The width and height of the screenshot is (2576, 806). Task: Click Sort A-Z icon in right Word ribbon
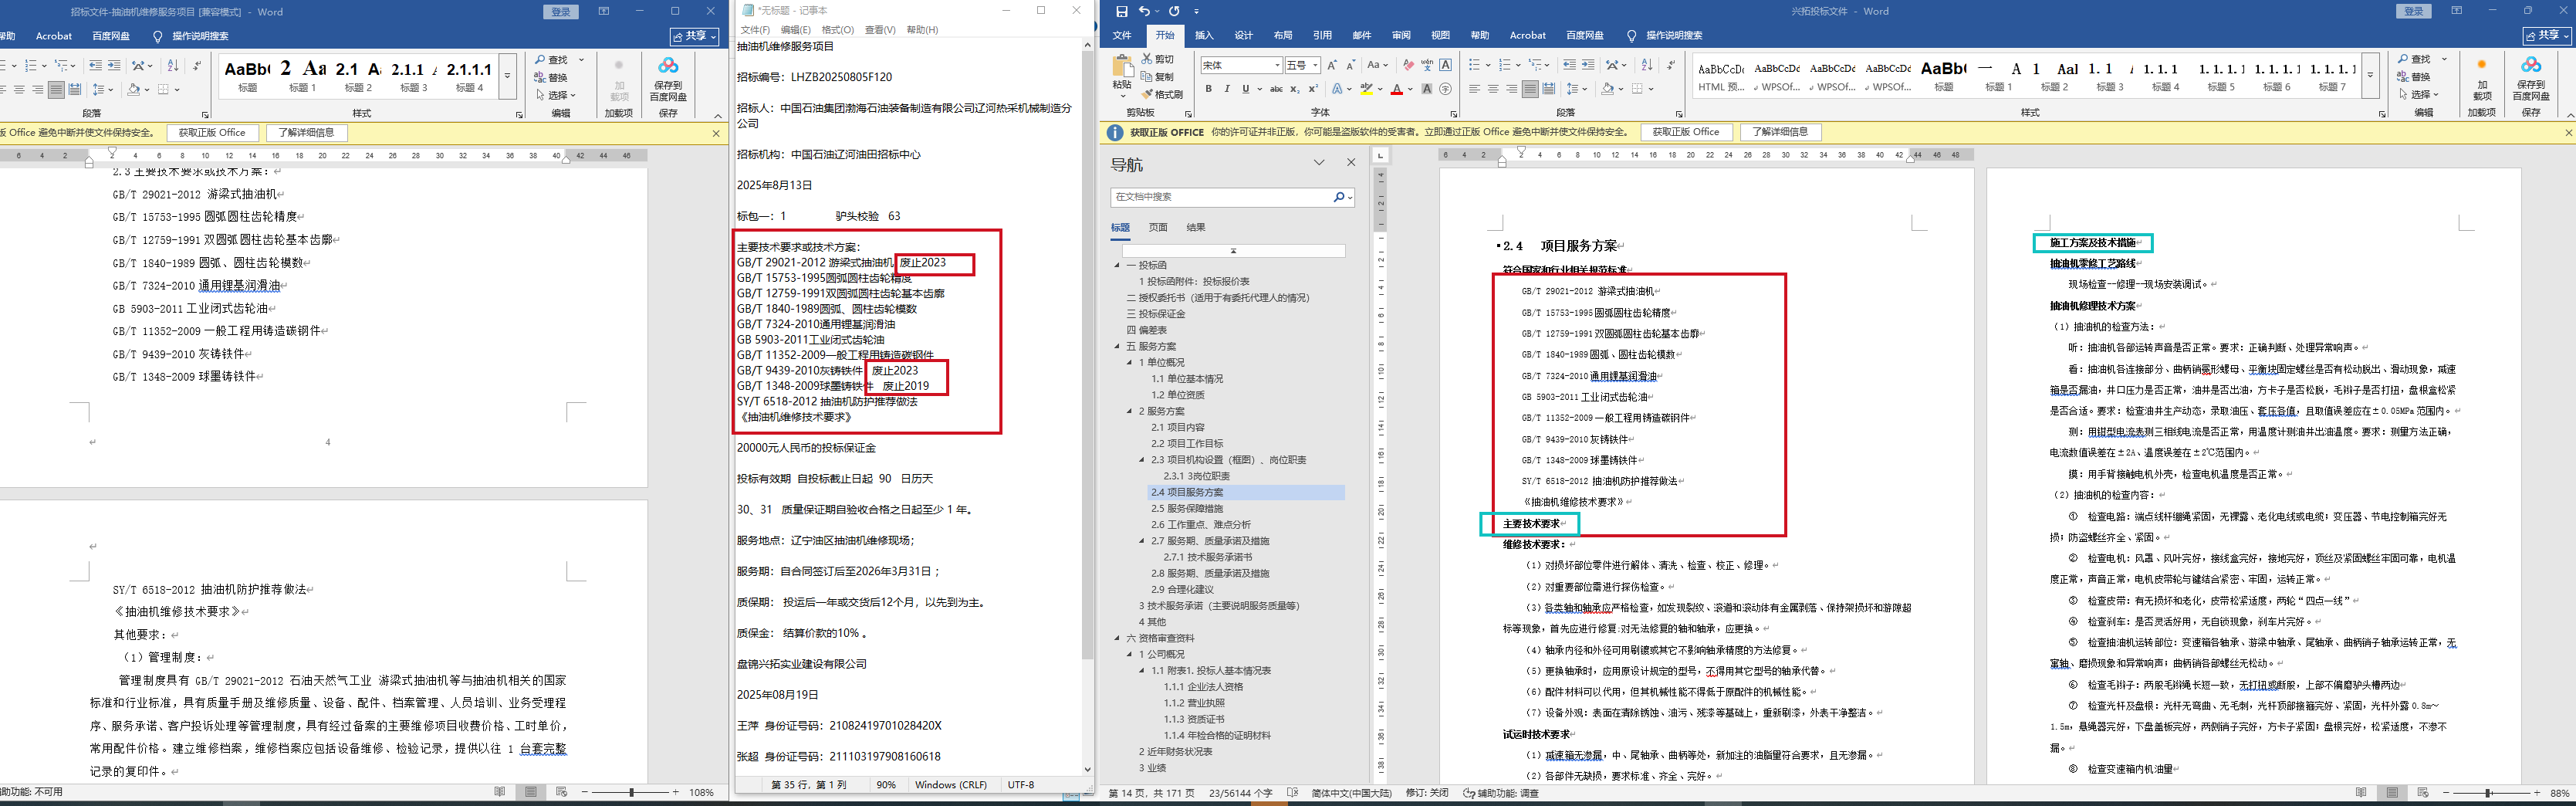pos(1646,65)
